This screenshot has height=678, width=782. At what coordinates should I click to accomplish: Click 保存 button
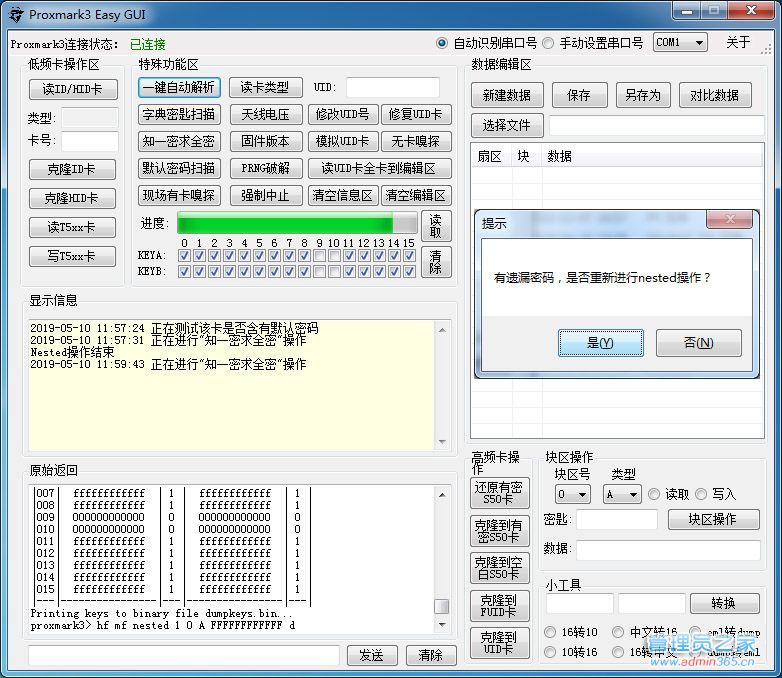pos(580,95)
